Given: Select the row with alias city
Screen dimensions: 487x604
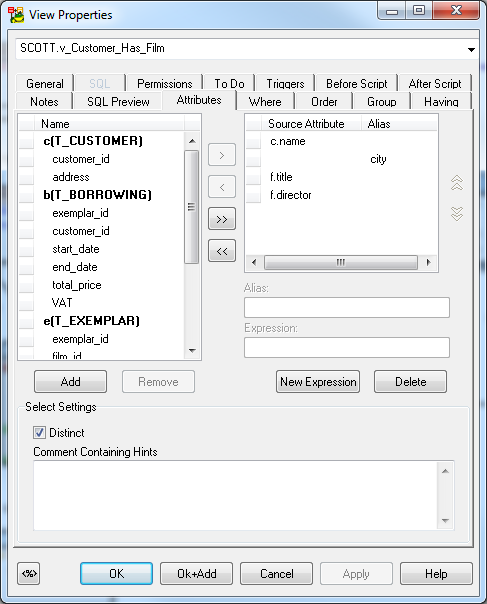Looking at the screenshot, I should [341, 159].
